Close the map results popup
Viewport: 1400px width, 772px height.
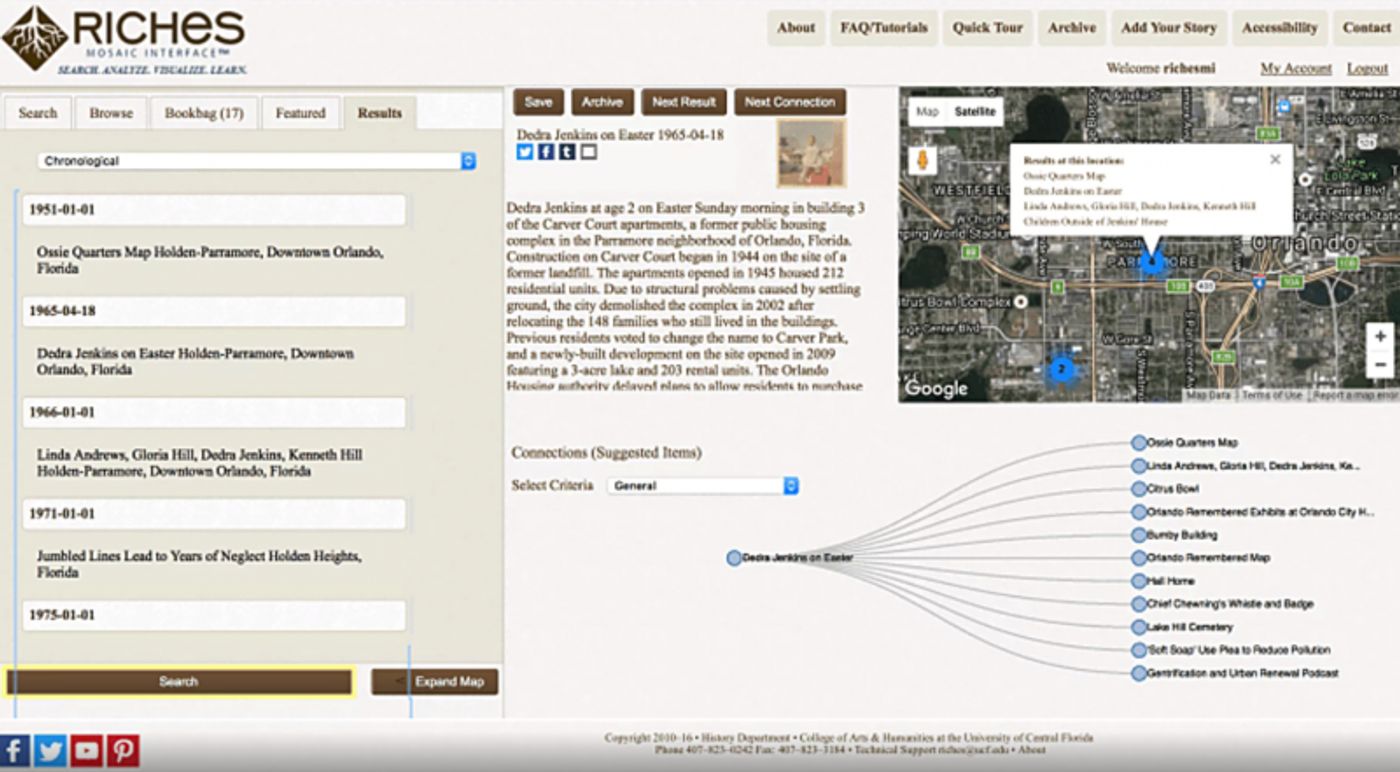coord(1275,159)
